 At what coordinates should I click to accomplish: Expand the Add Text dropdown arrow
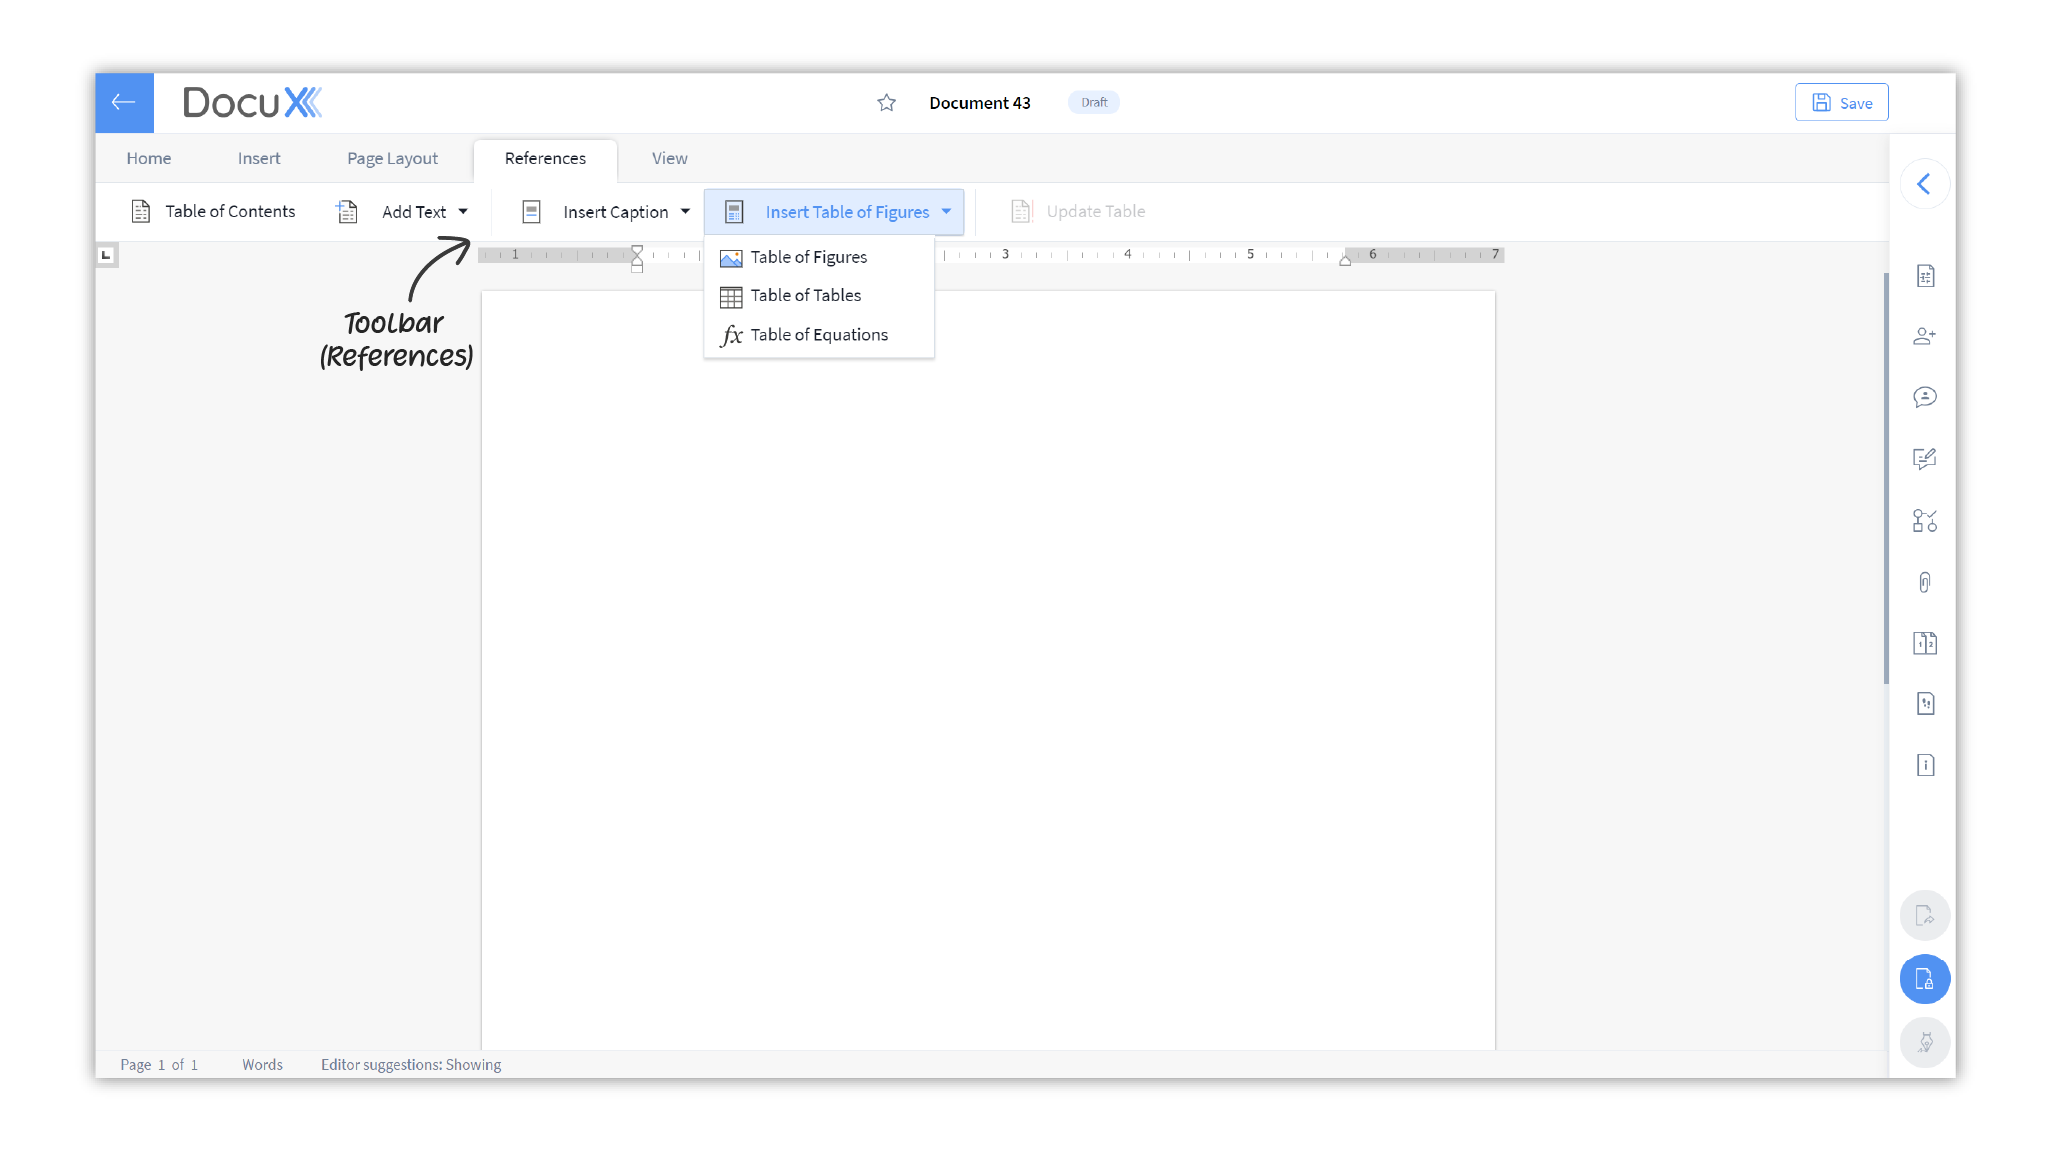(463, 211)
